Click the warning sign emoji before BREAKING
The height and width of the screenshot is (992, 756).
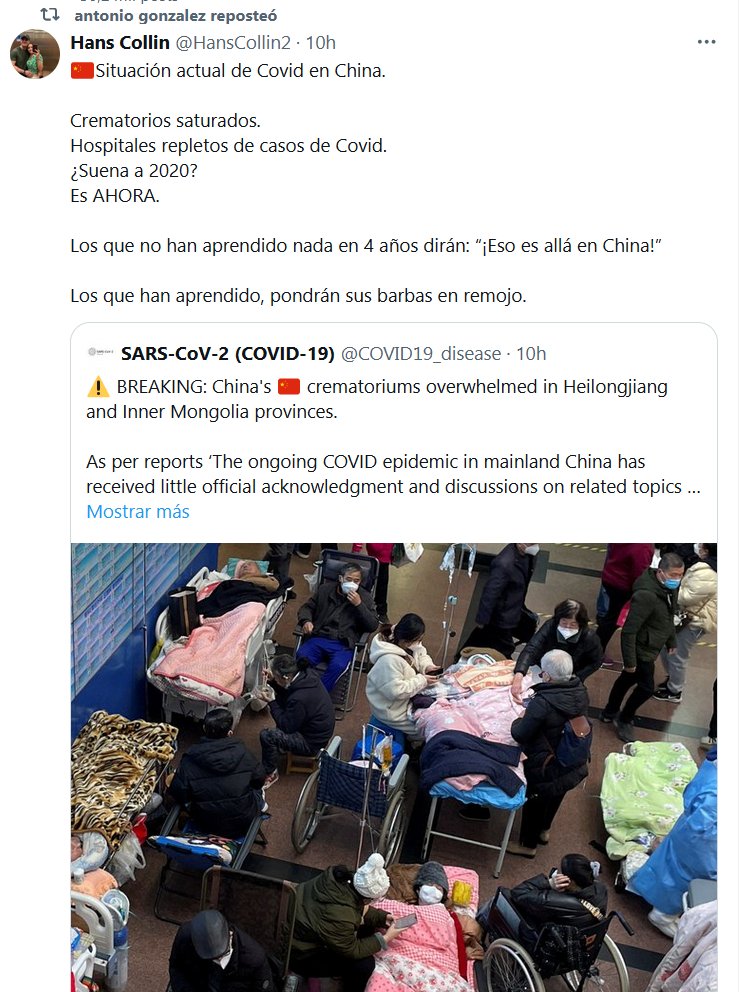pyautogui.click(x=98, y=387)
